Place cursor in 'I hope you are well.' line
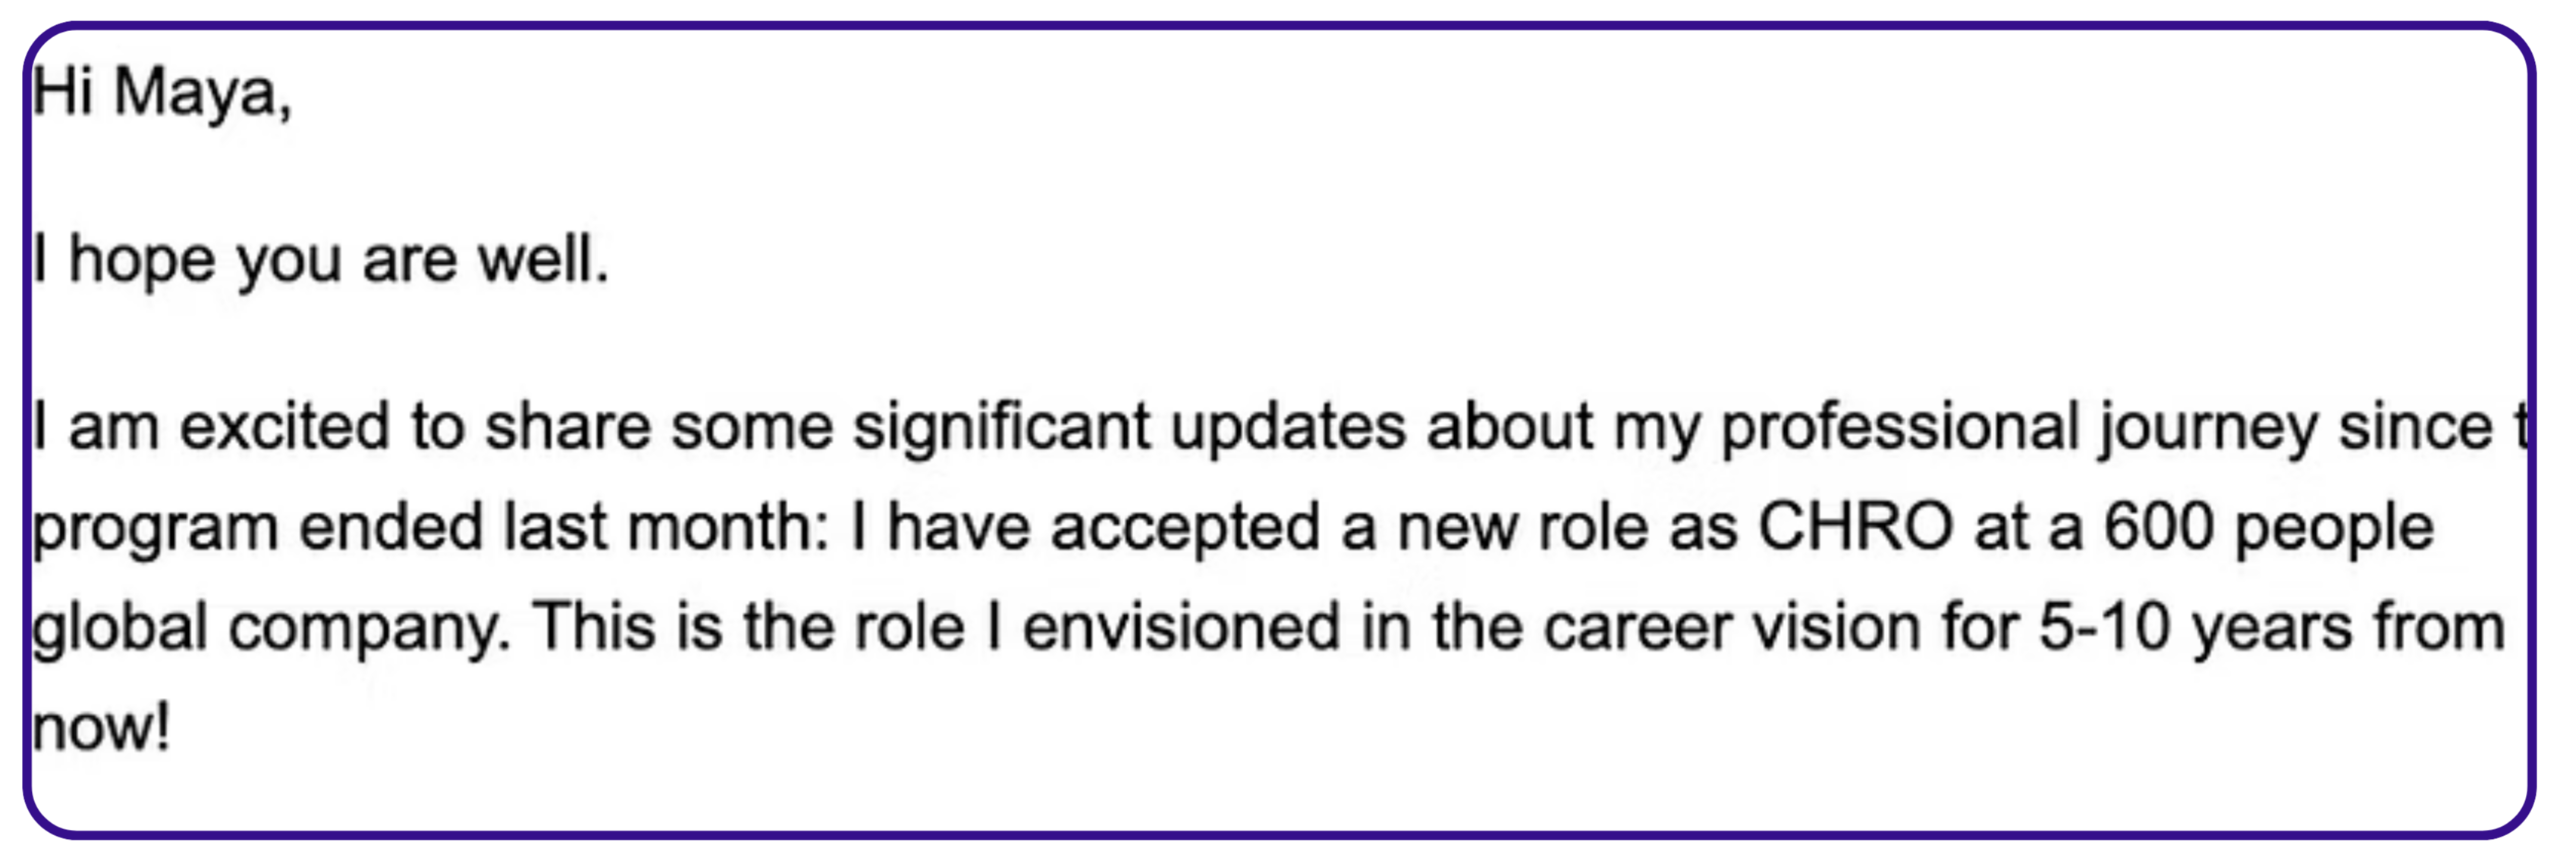 pos(320,260)
